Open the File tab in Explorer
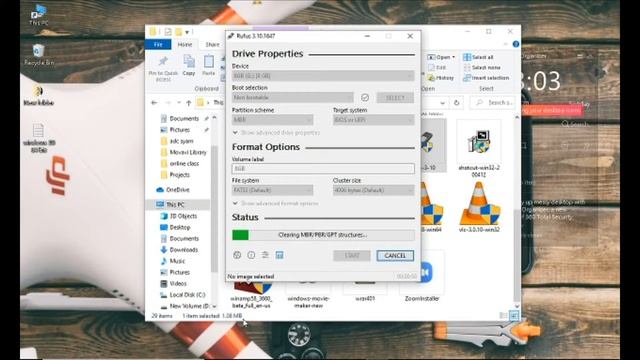The height and width of the screenshot is (360, 640). click(x=158, y=44)
